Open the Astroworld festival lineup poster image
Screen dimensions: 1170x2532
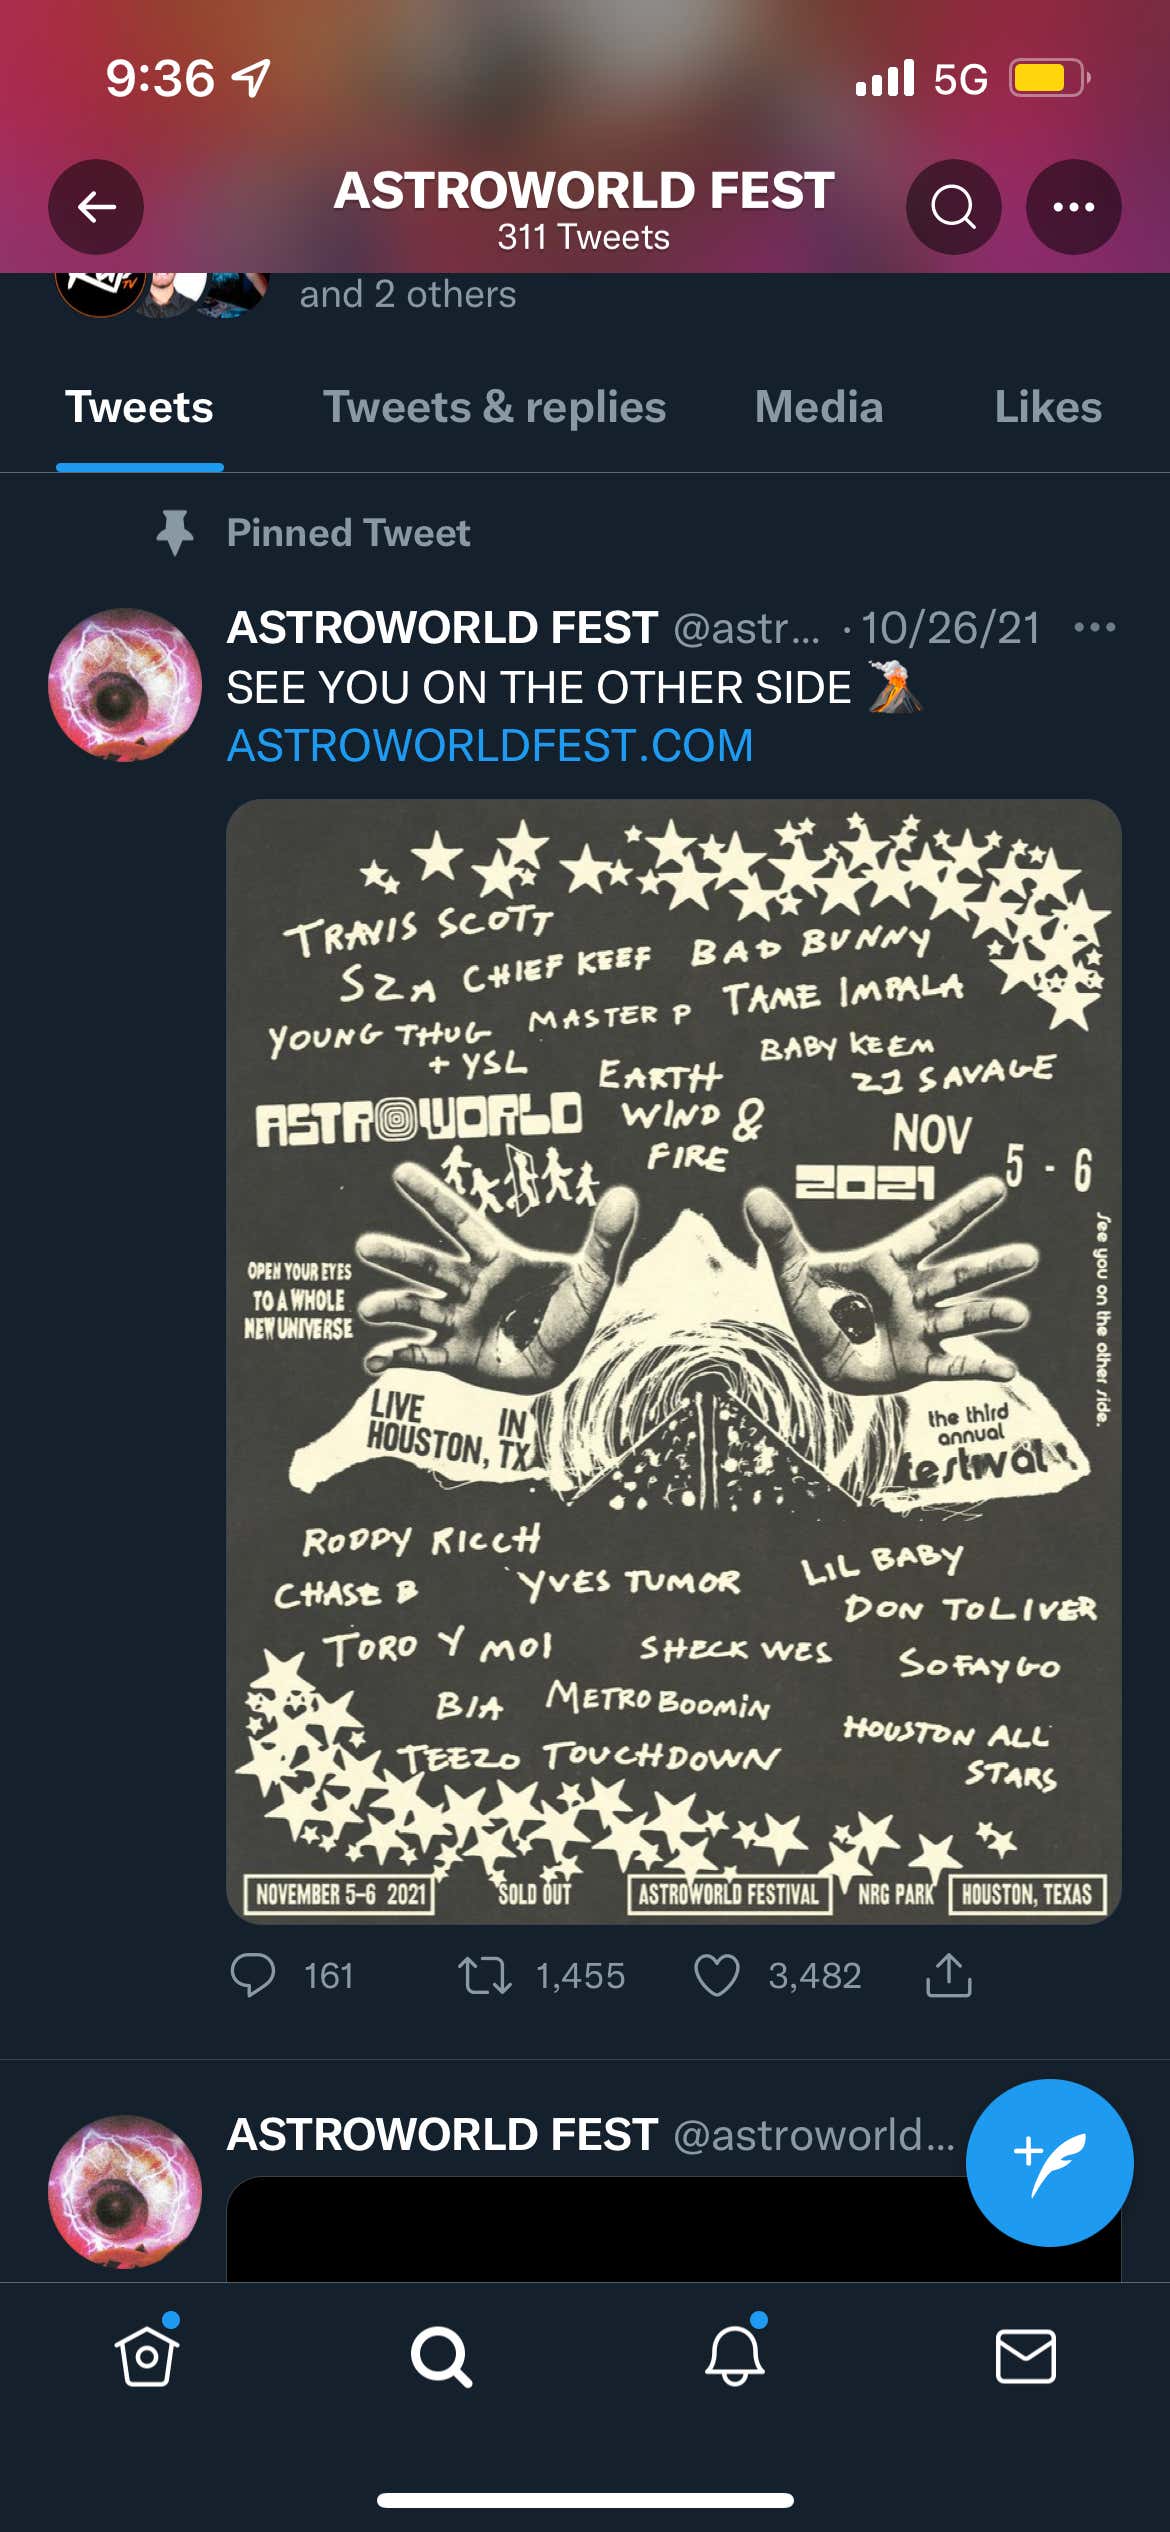(674, 1361)
